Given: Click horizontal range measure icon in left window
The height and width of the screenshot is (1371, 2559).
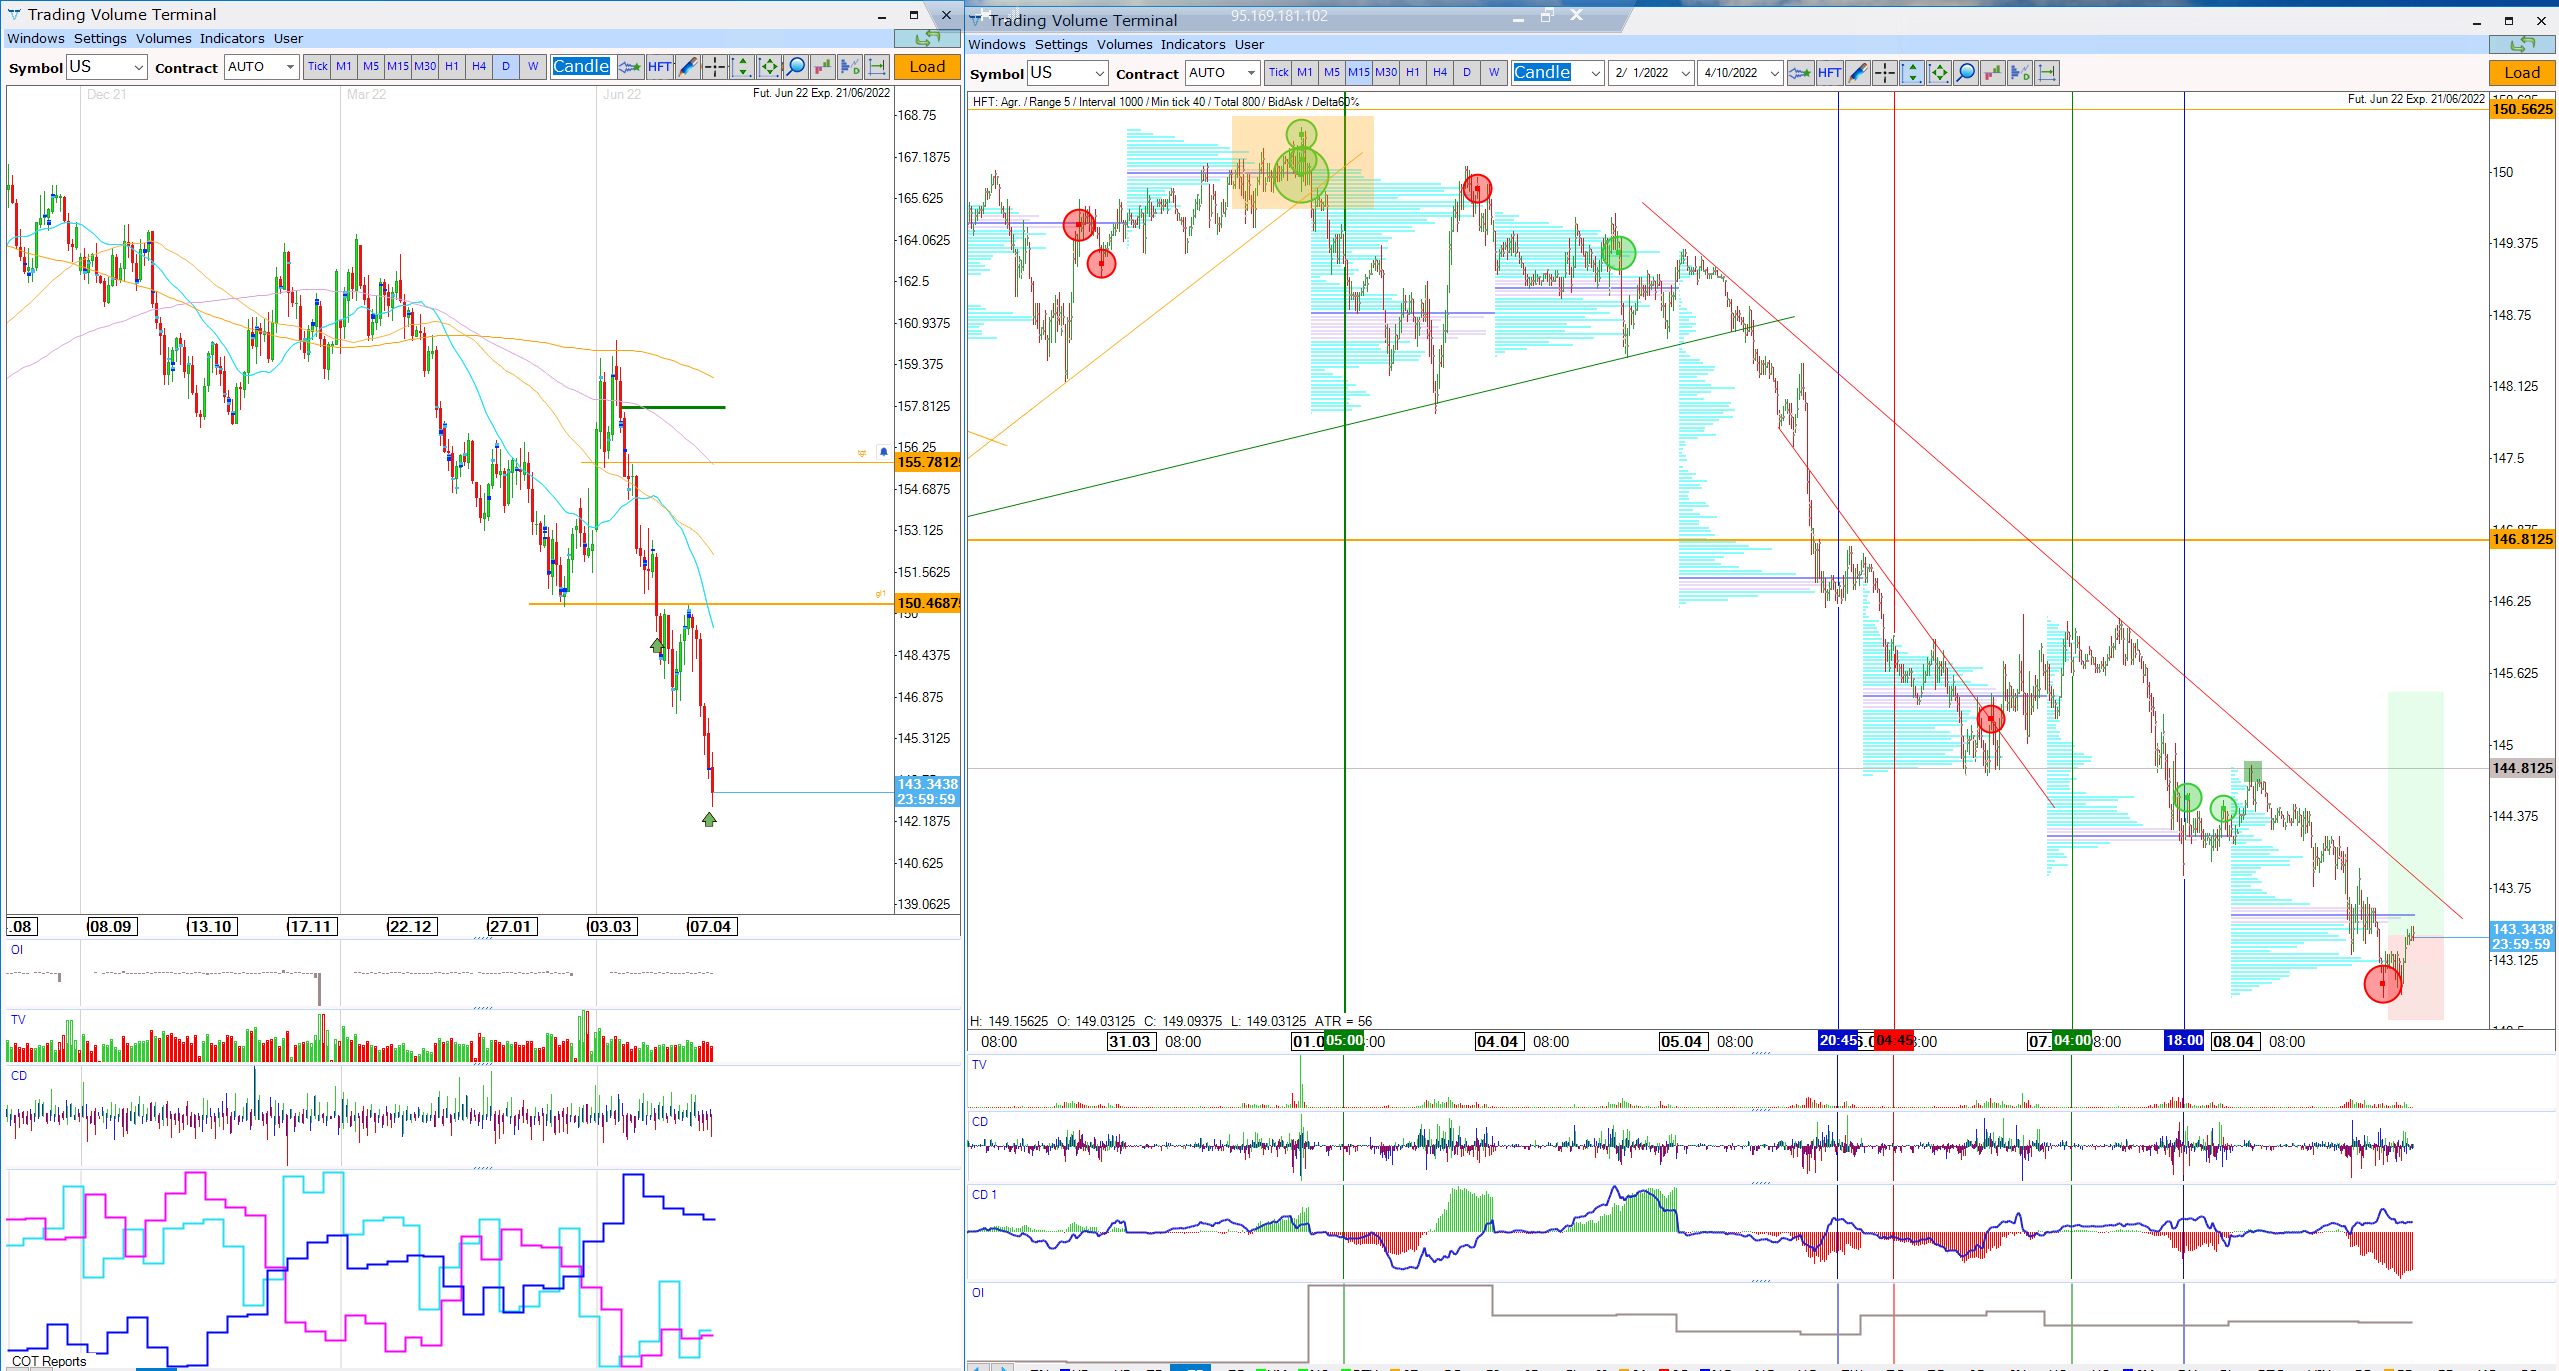Looking at the screenshot, I should [877, 67].
